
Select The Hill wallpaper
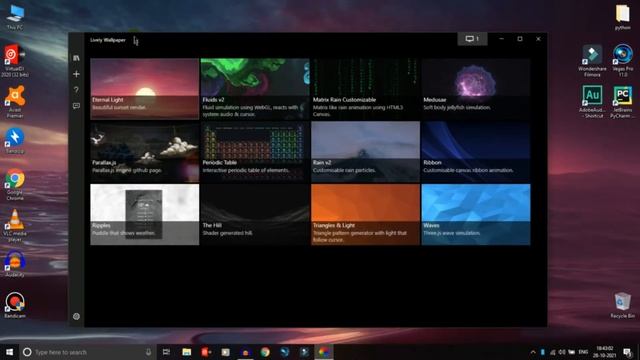pos(255,214)
